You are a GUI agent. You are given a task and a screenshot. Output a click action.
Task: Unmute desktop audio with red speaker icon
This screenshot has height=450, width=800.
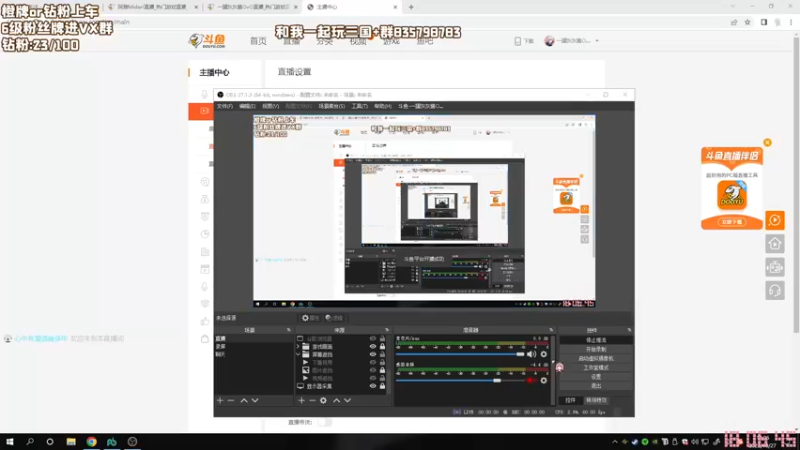click(x=531, y=381)
